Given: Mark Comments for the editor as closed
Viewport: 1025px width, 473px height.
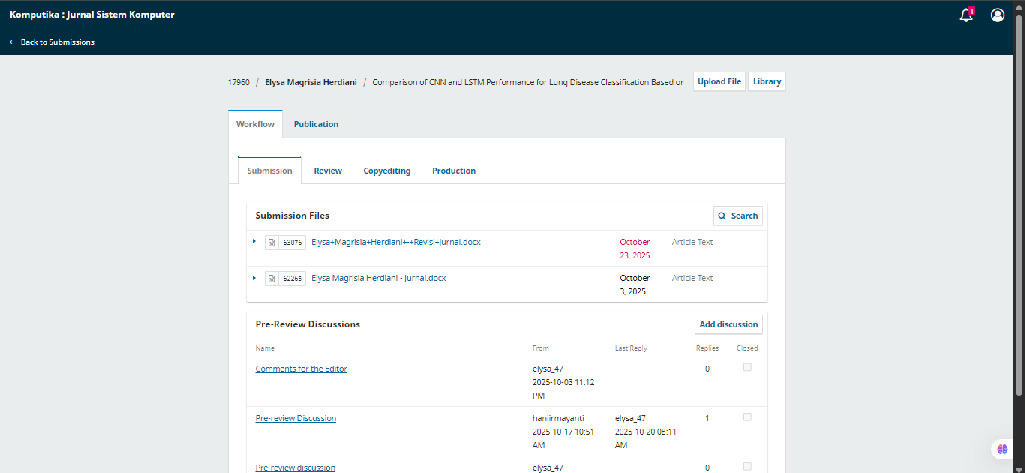Looking at the screenshot, I should (747, 367).
